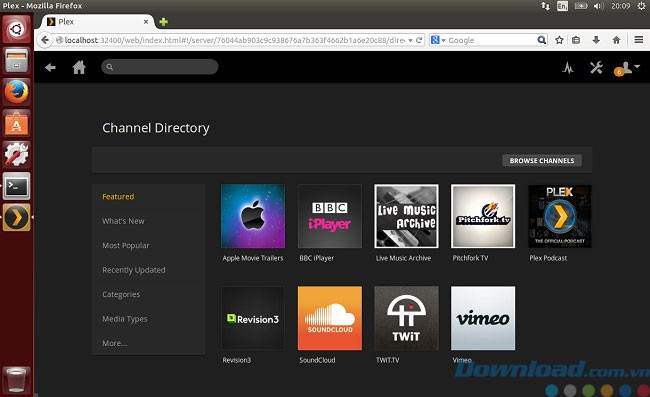Open the Vimeo channel thumbnail
Image resolution: width=650 pixels, height=397 pixels.
pos(483,318)
